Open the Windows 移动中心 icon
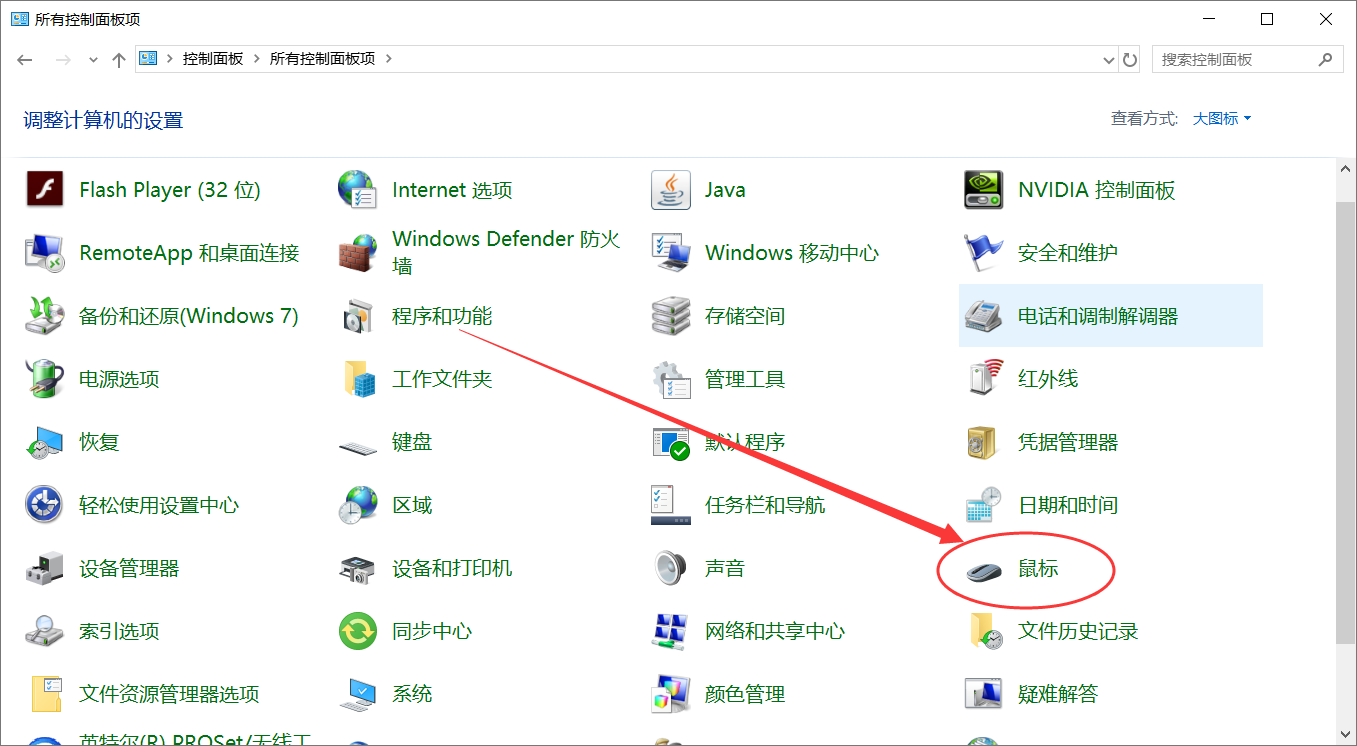Screen dimensions: 1357x746 [670, 253]
